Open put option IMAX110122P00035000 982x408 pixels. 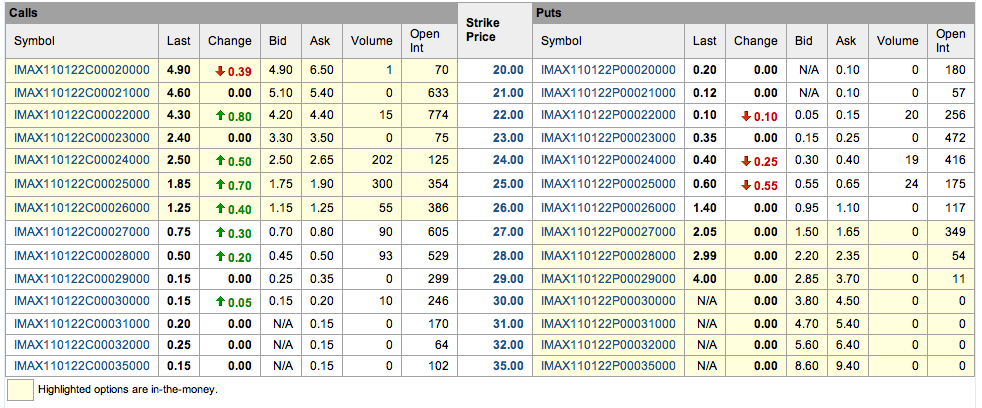click(608, 366)
